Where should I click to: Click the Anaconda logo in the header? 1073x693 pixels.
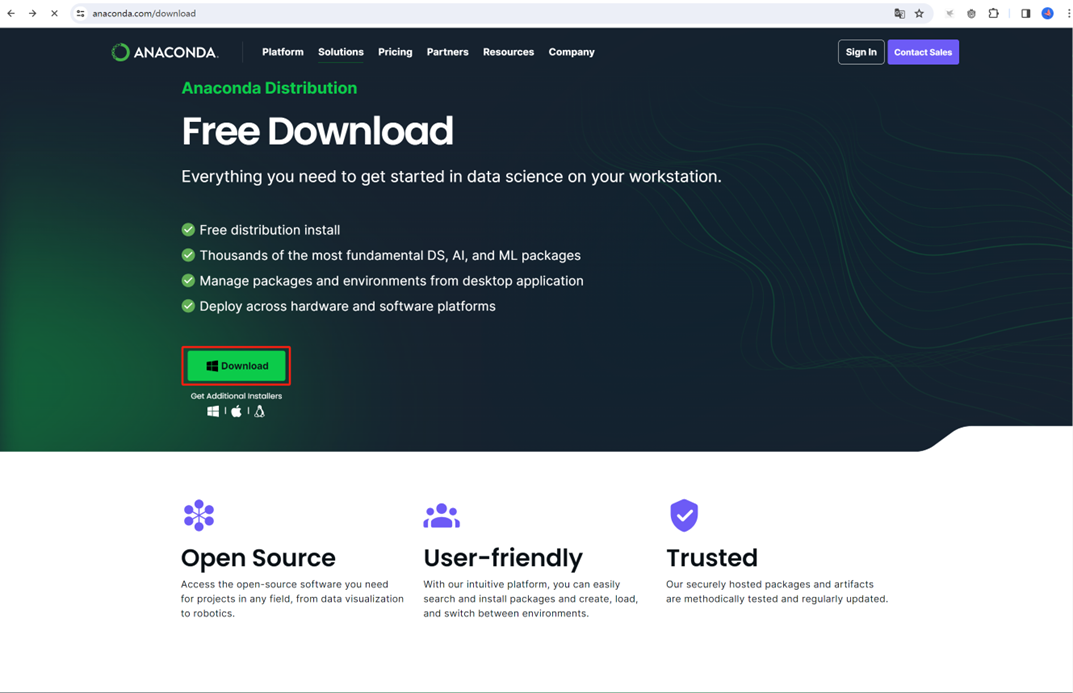click(x=165, y=52)
